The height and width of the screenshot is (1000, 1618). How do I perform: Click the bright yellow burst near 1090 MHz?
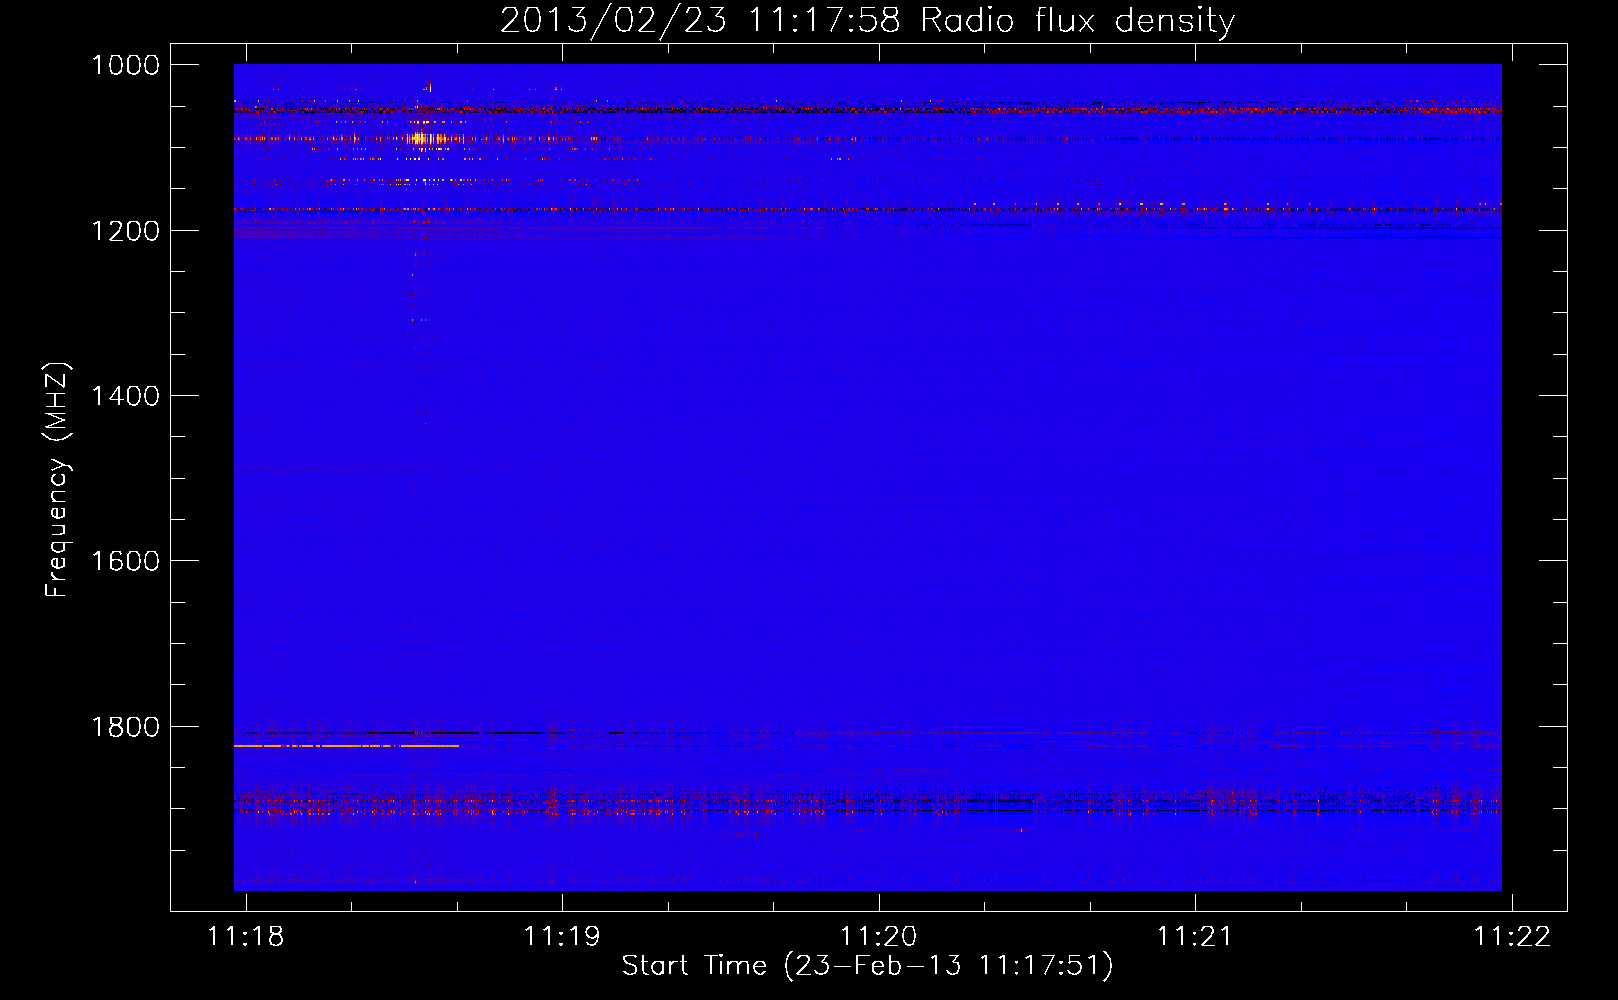(x=420, y=139)
